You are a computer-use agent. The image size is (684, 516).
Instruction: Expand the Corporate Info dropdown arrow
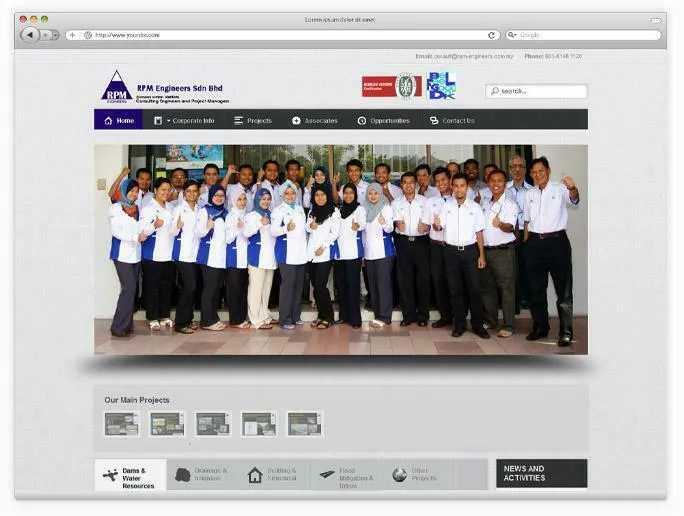[x=168, y=121]
